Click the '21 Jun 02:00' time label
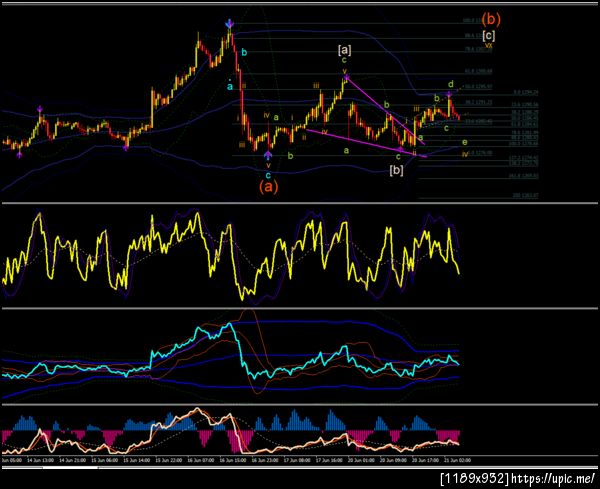 pos(457,460)
